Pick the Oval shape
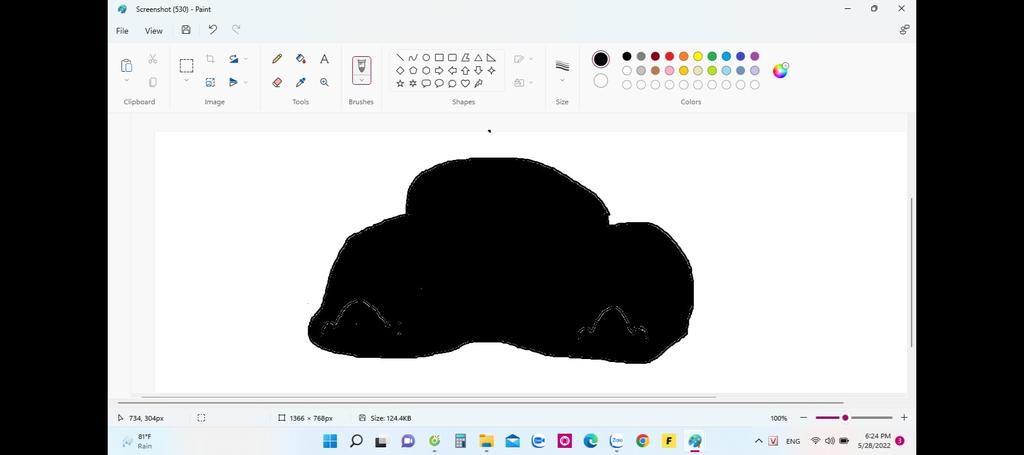The image size is (1024, 455). [426, 57]
